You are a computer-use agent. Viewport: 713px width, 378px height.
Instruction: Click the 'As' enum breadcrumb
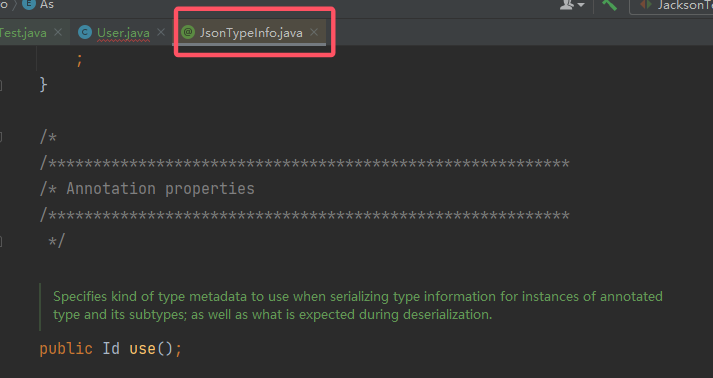coord(47,5)
